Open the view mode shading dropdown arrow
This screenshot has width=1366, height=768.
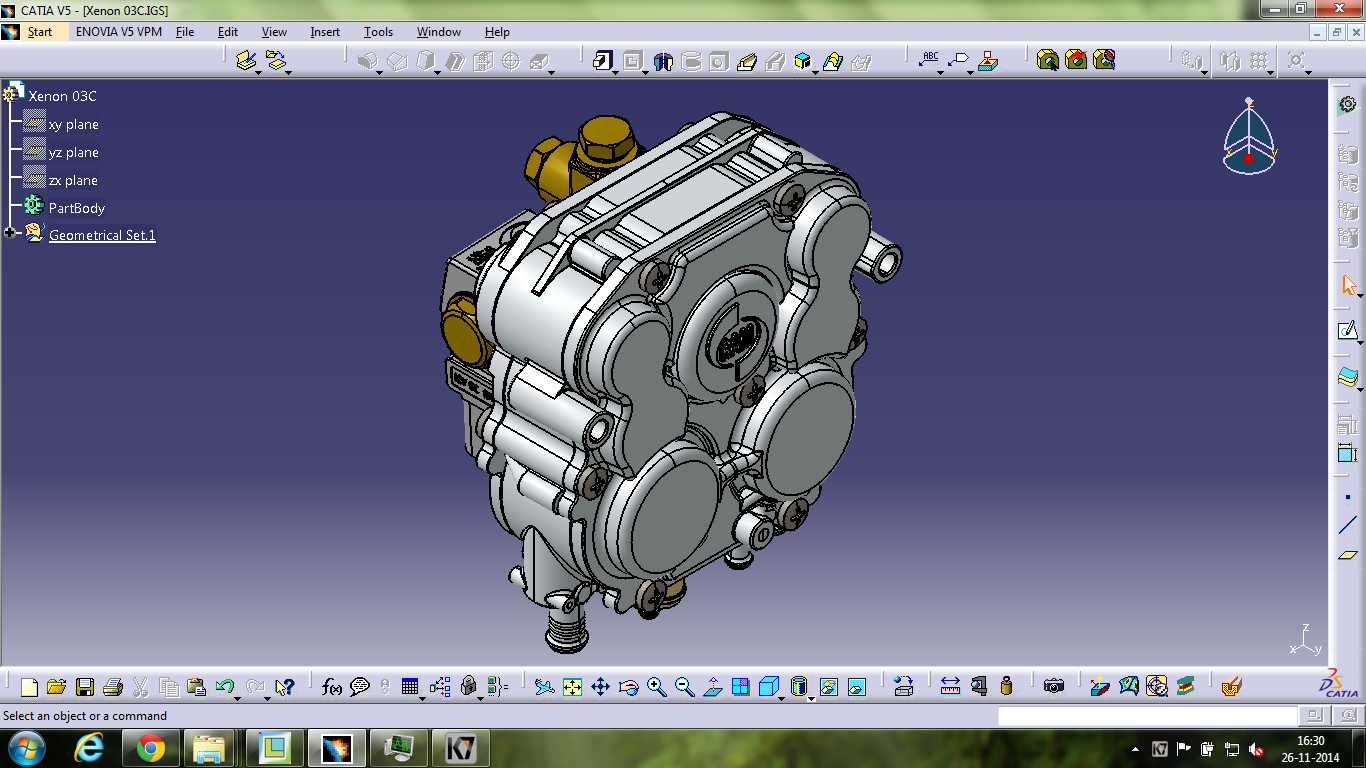point(811,698)
